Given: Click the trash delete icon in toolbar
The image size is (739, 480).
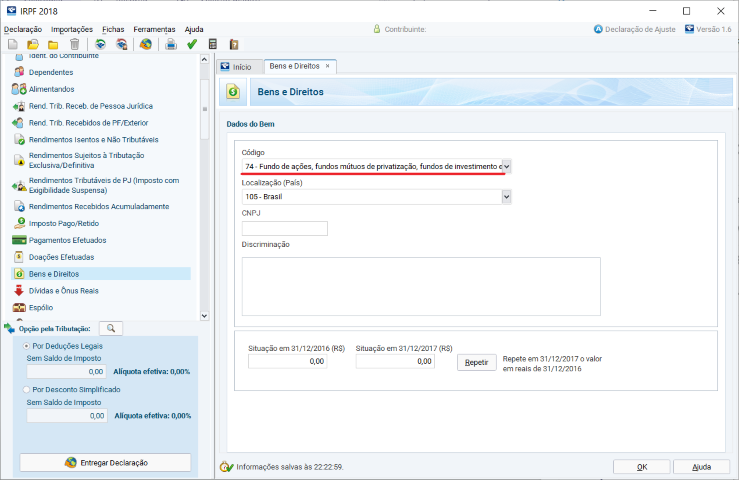Looking at the screenshot, I should click(x=74, y=45).
